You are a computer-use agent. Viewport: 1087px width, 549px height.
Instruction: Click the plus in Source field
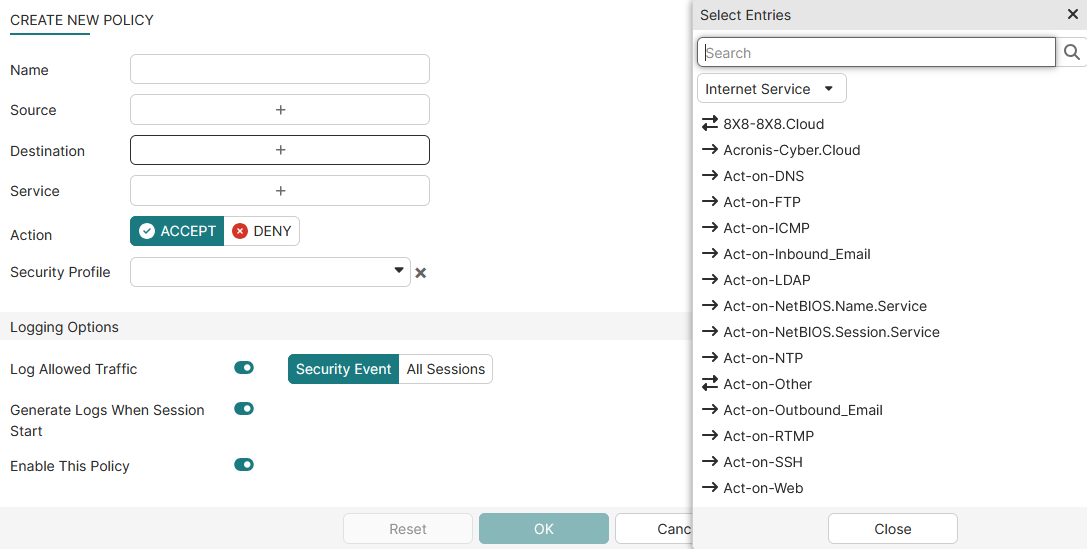(x=280, y=110)
